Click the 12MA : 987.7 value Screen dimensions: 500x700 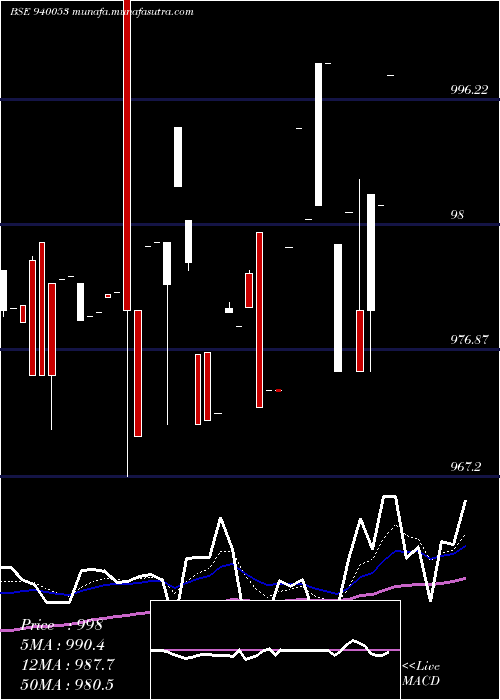tap(68, 665)
